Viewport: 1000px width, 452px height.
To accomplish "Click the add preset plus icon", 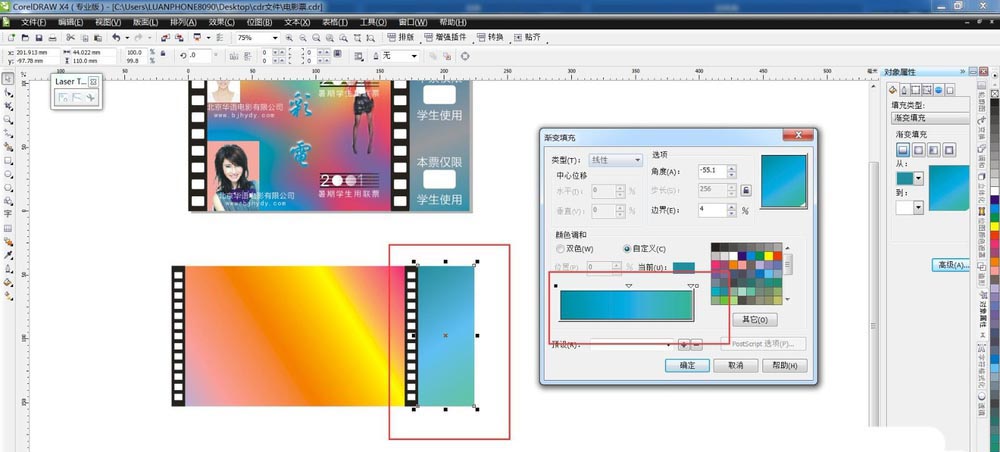I will (x=684, y=344).
